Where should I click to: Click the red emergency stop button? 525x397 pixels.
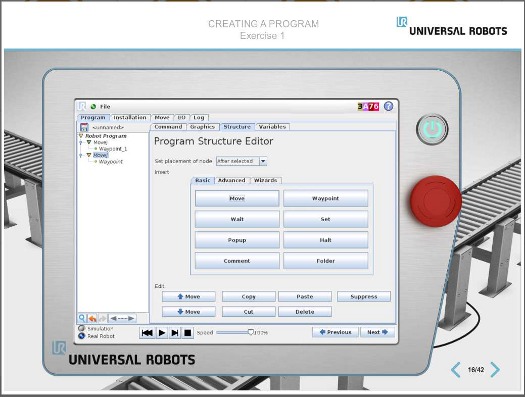(x=436, y=201)
